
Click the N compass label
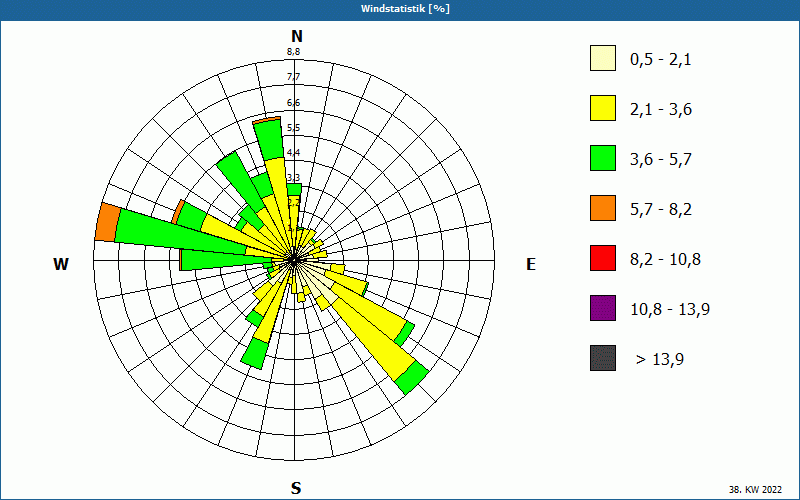[x=297, y=36]
